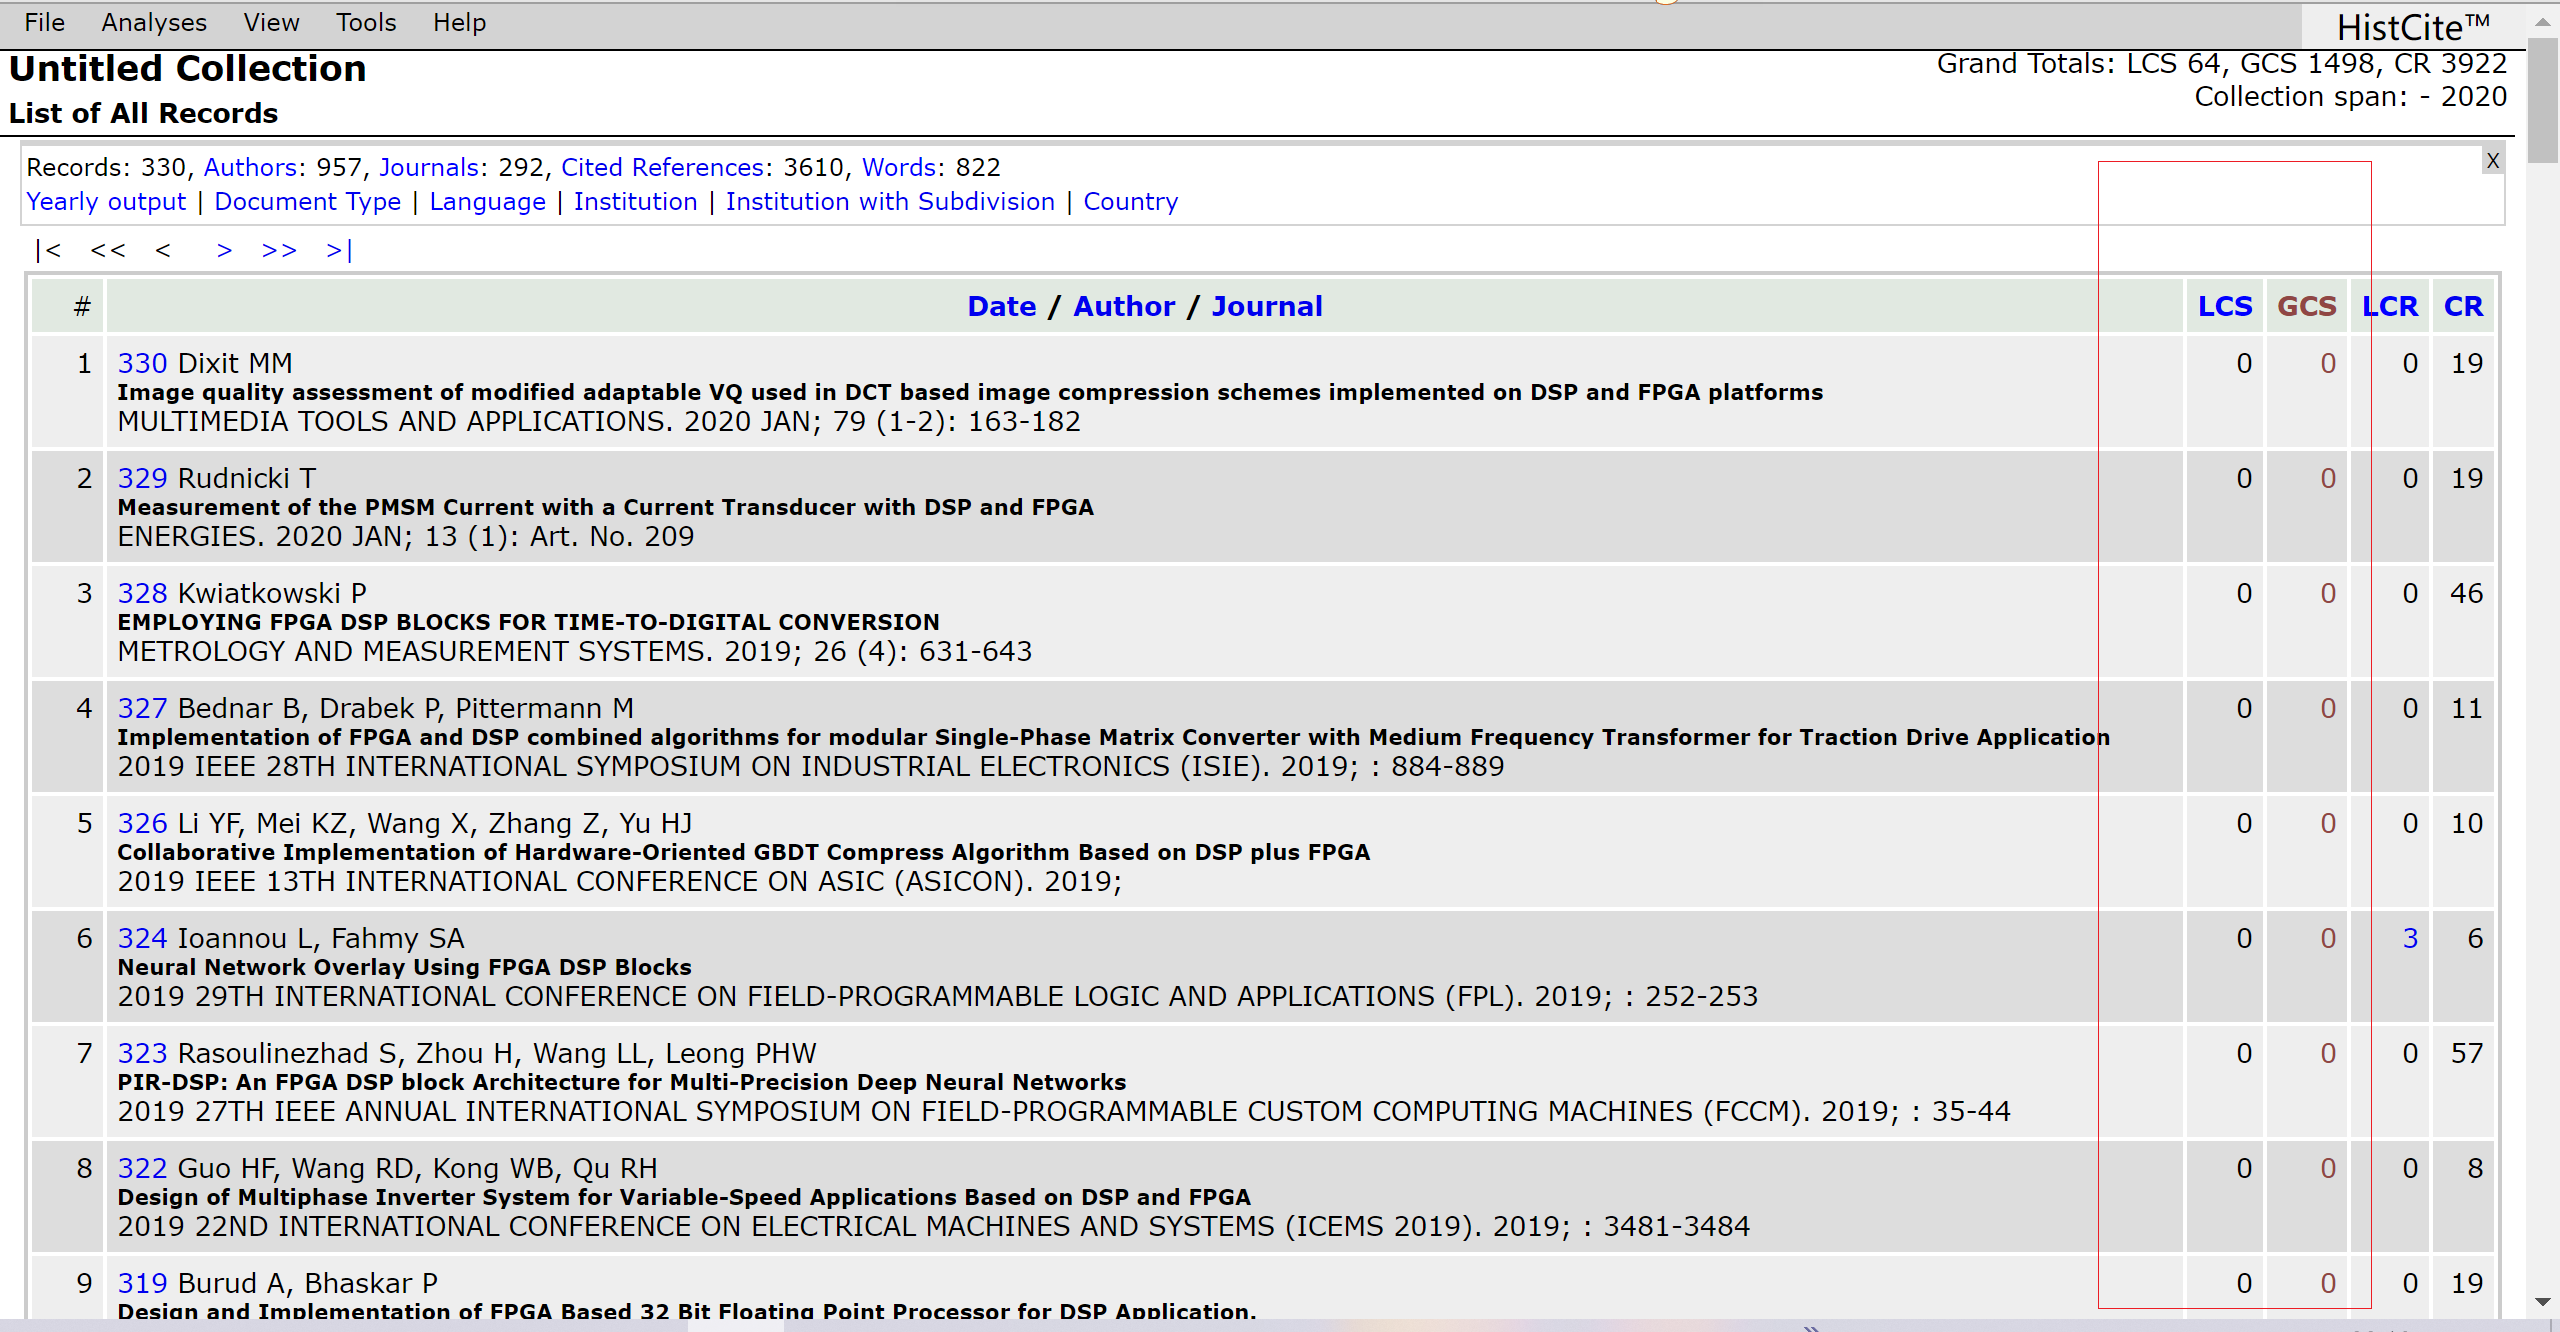View the Document Type breakdown

pos(307,202)
